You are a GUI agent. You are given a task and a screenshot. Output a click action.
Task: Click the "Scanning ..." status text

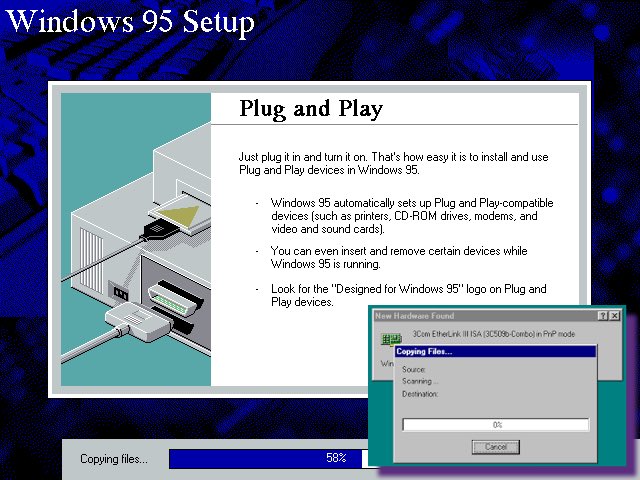(x=420, y=381)
